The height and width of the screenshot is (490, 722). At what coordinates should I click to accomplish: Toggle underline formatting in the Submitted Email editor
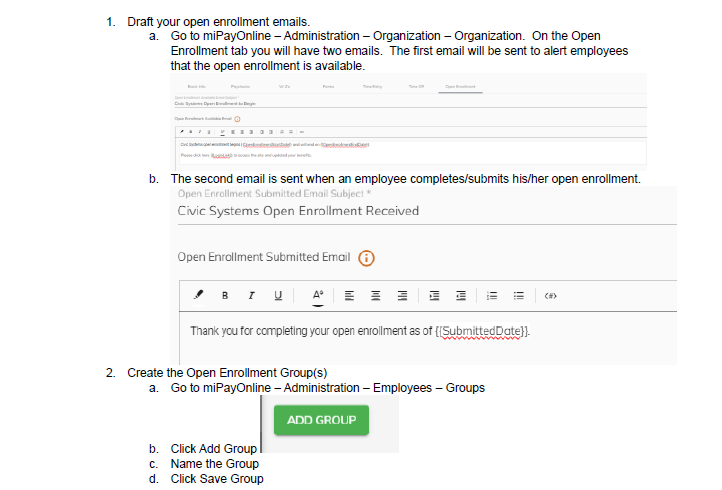(278, 296)
